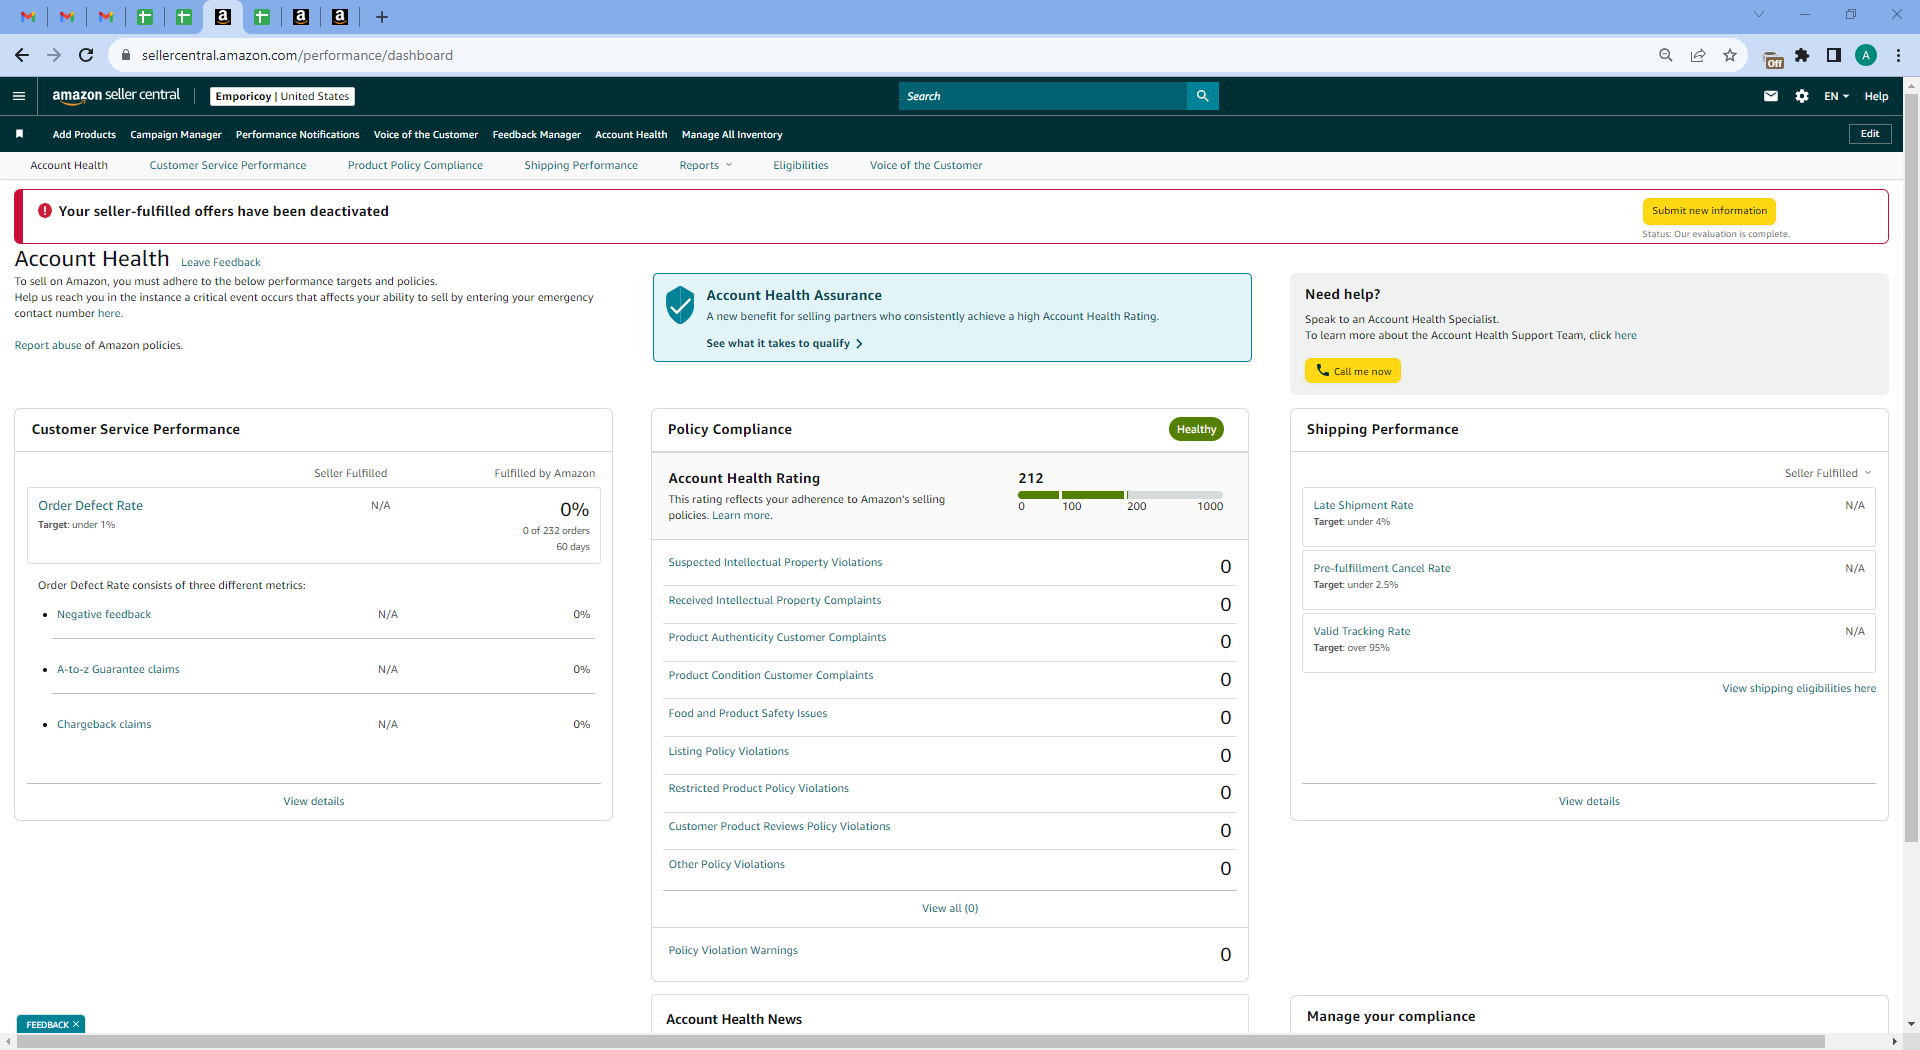
Task: Click the Account Health Assurance shield icon
Action: 680,305
